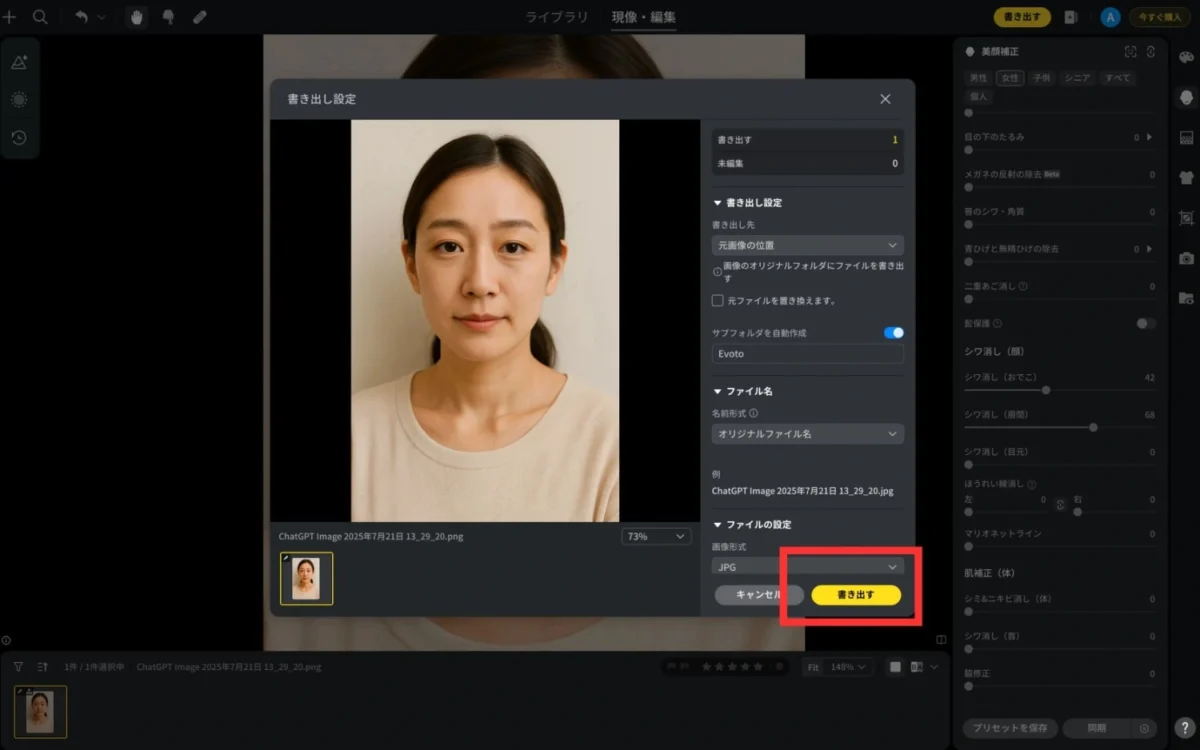
Task: Click the info icon beside オリジナルフォルダ note
Action: point(717,271)
